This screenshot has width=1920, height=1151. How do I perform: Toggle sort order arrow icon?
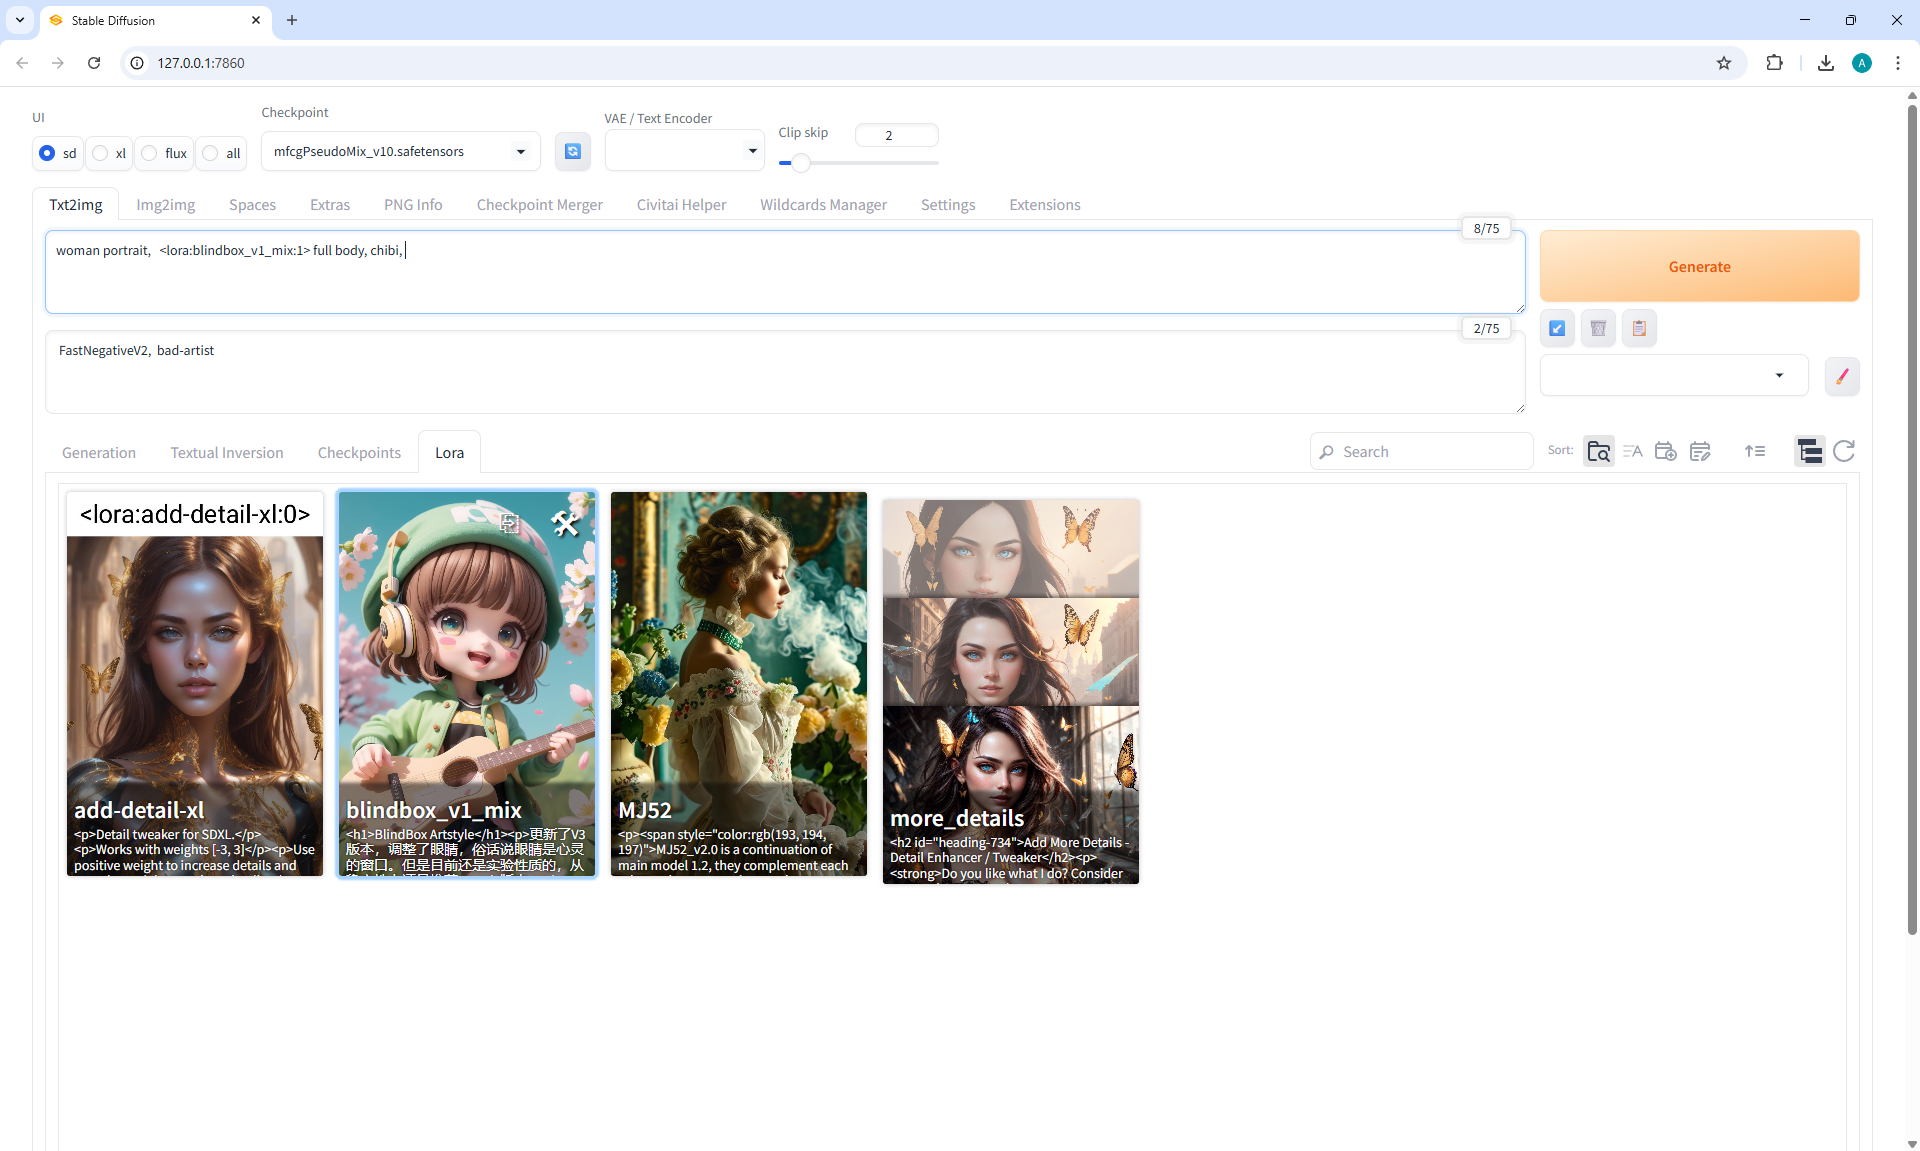click(1754, 451)
